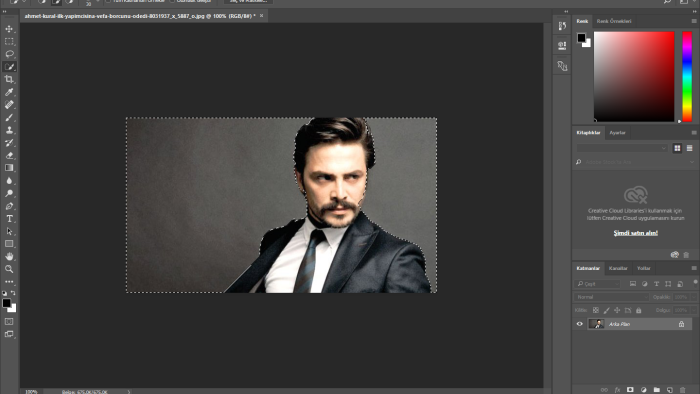Change screen mode at toolbar bottom
700x394 pixels.
(x=9, y=334)
